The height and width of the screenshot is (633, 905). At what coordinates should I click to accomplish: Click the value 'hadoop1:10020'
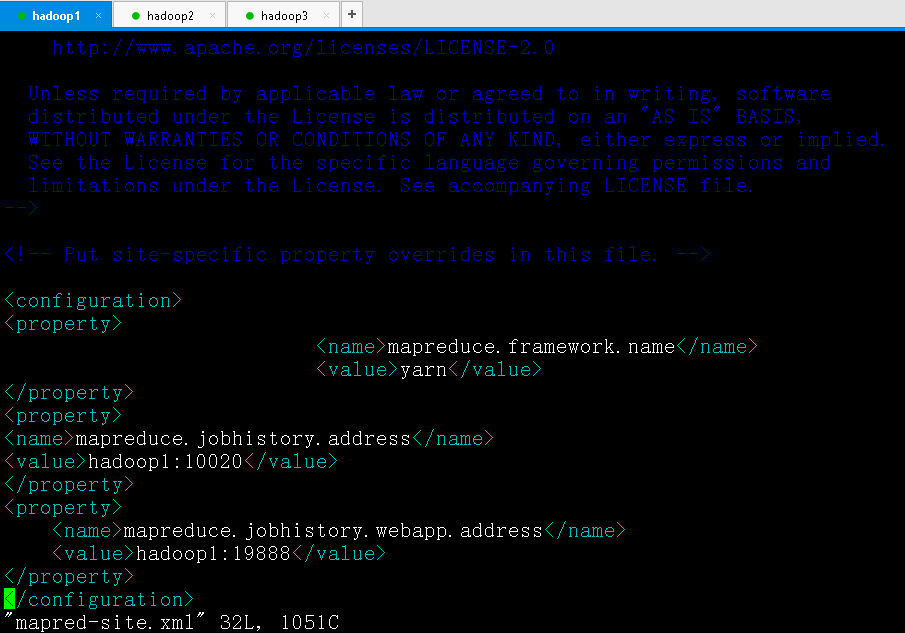[165, 462]
